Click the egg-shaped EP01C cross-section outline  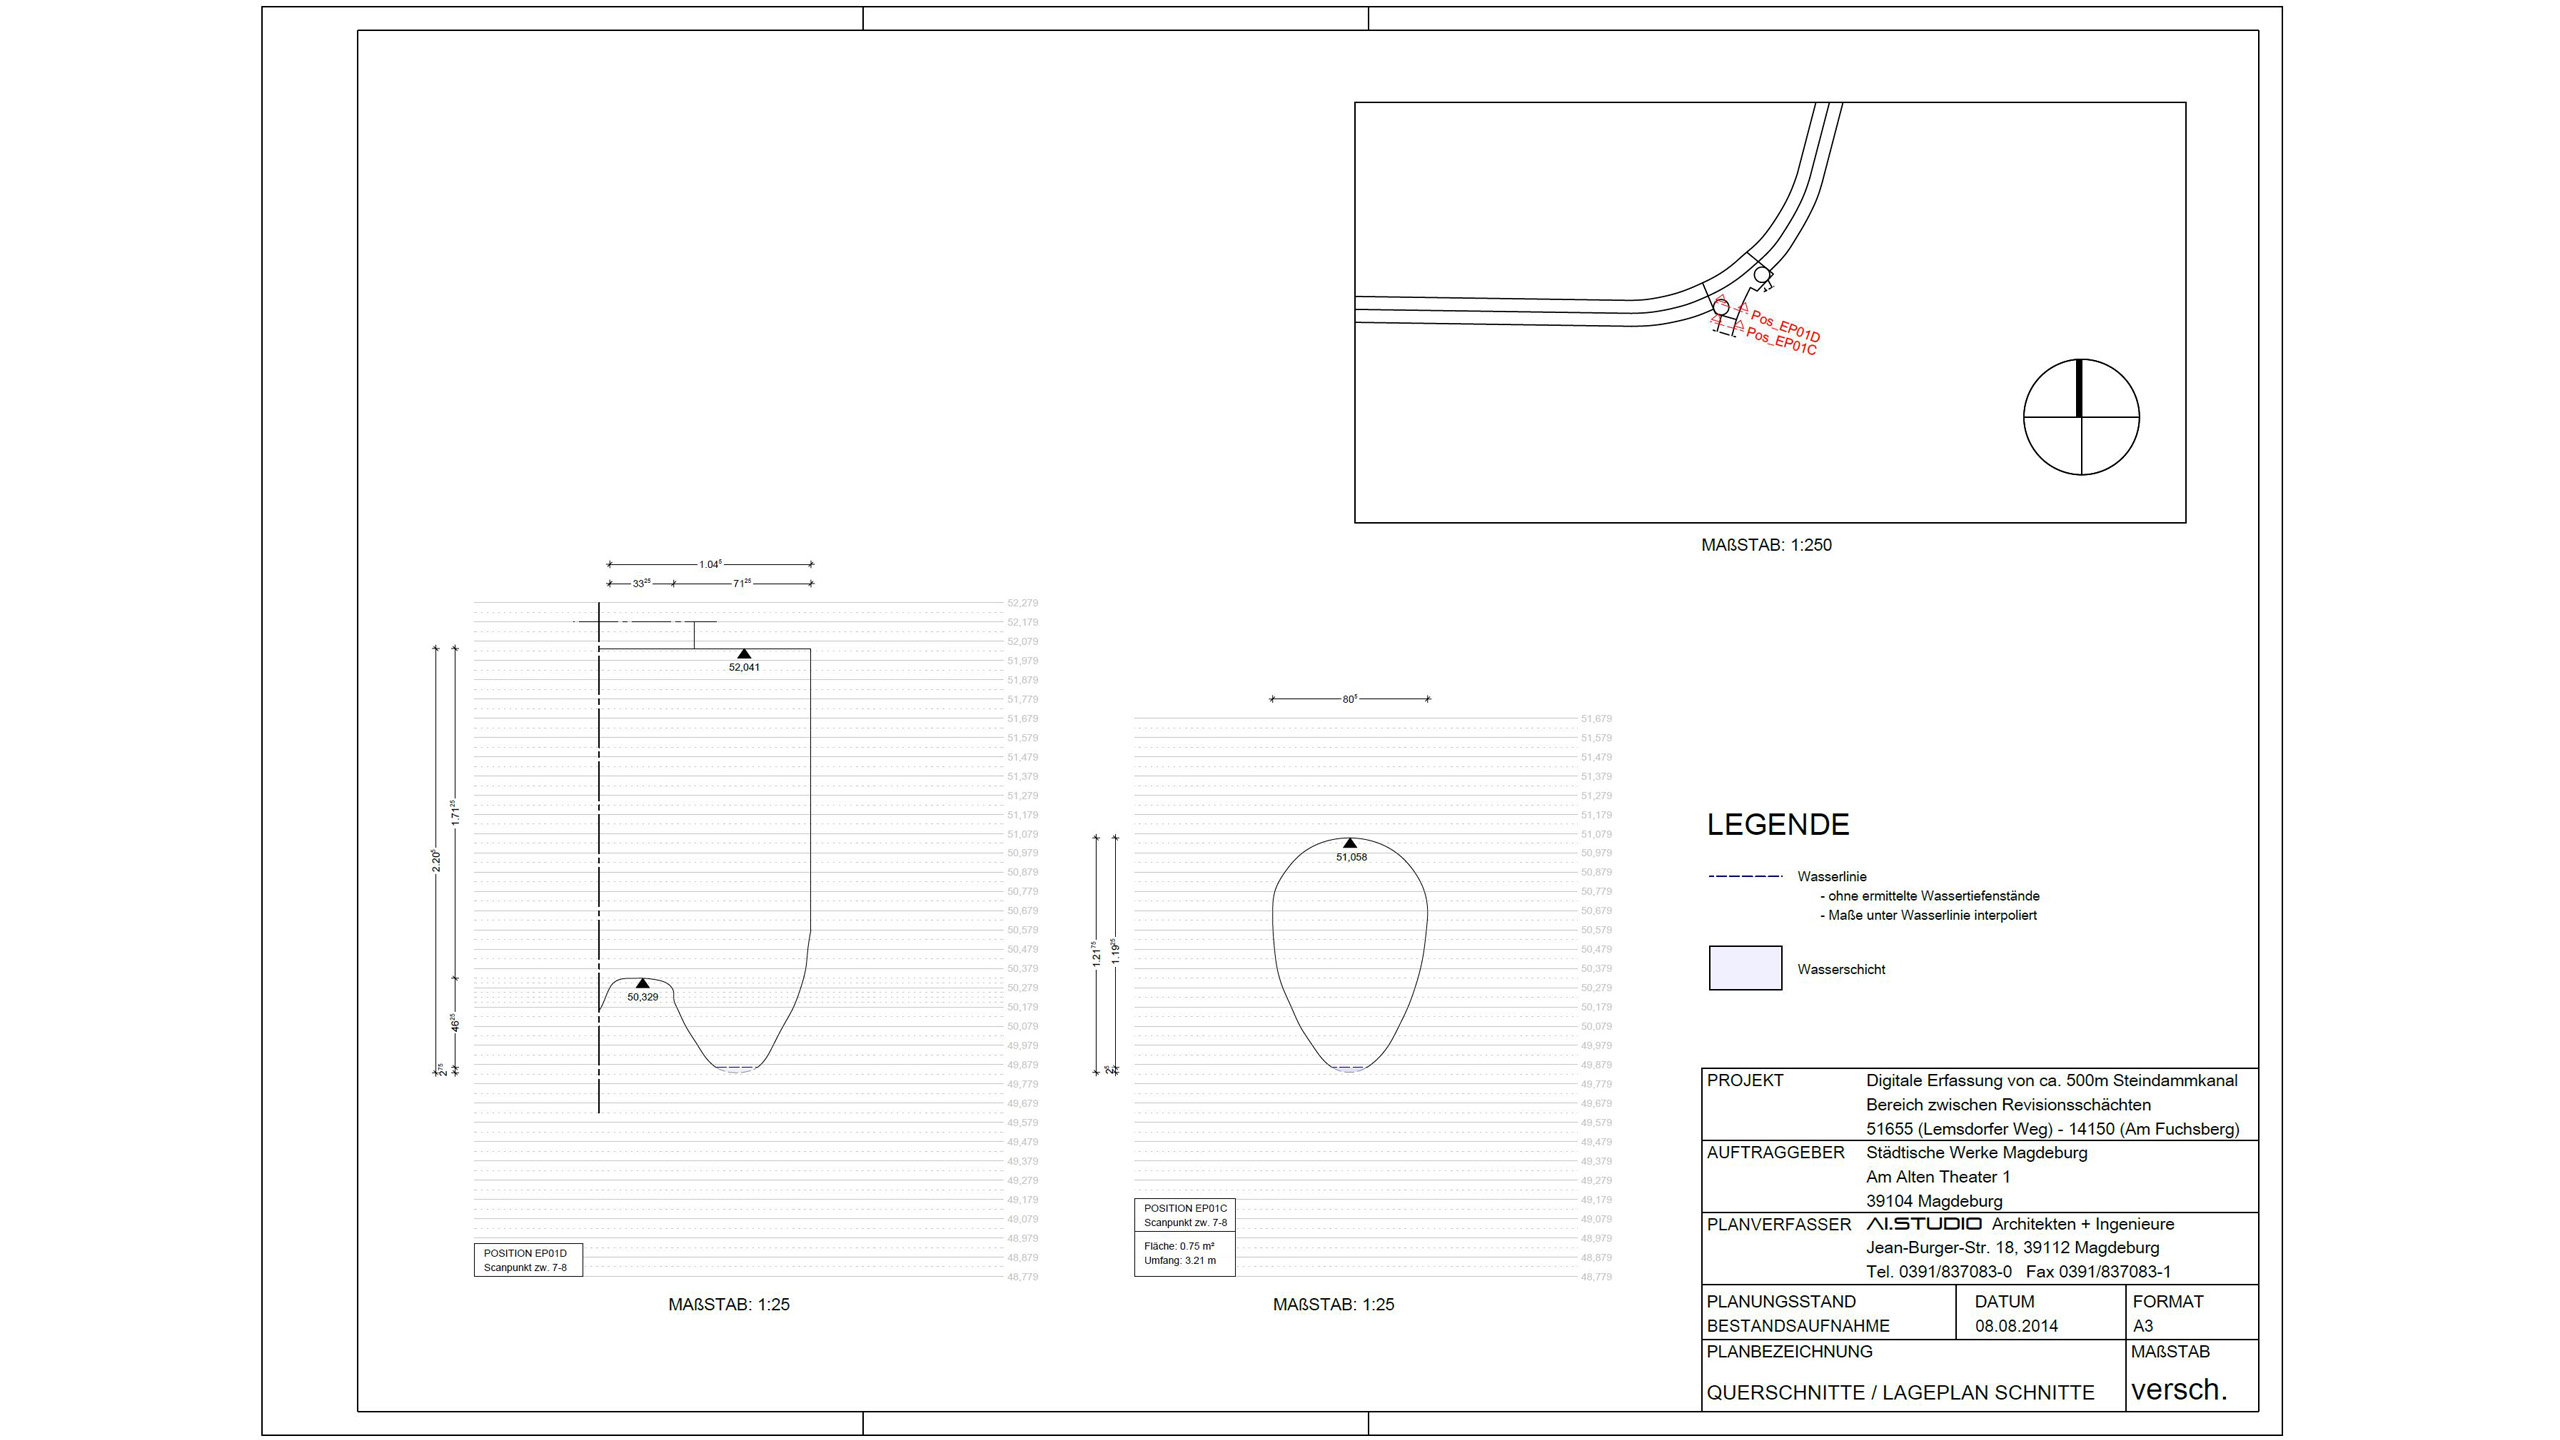coord(1350,954)
